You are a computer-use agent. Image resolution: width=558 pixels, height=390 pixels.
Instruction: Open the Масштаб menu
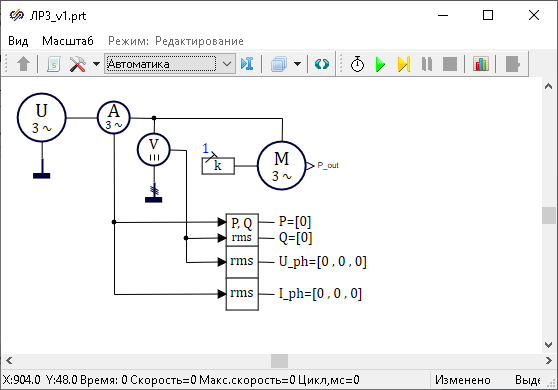point(68,41)
